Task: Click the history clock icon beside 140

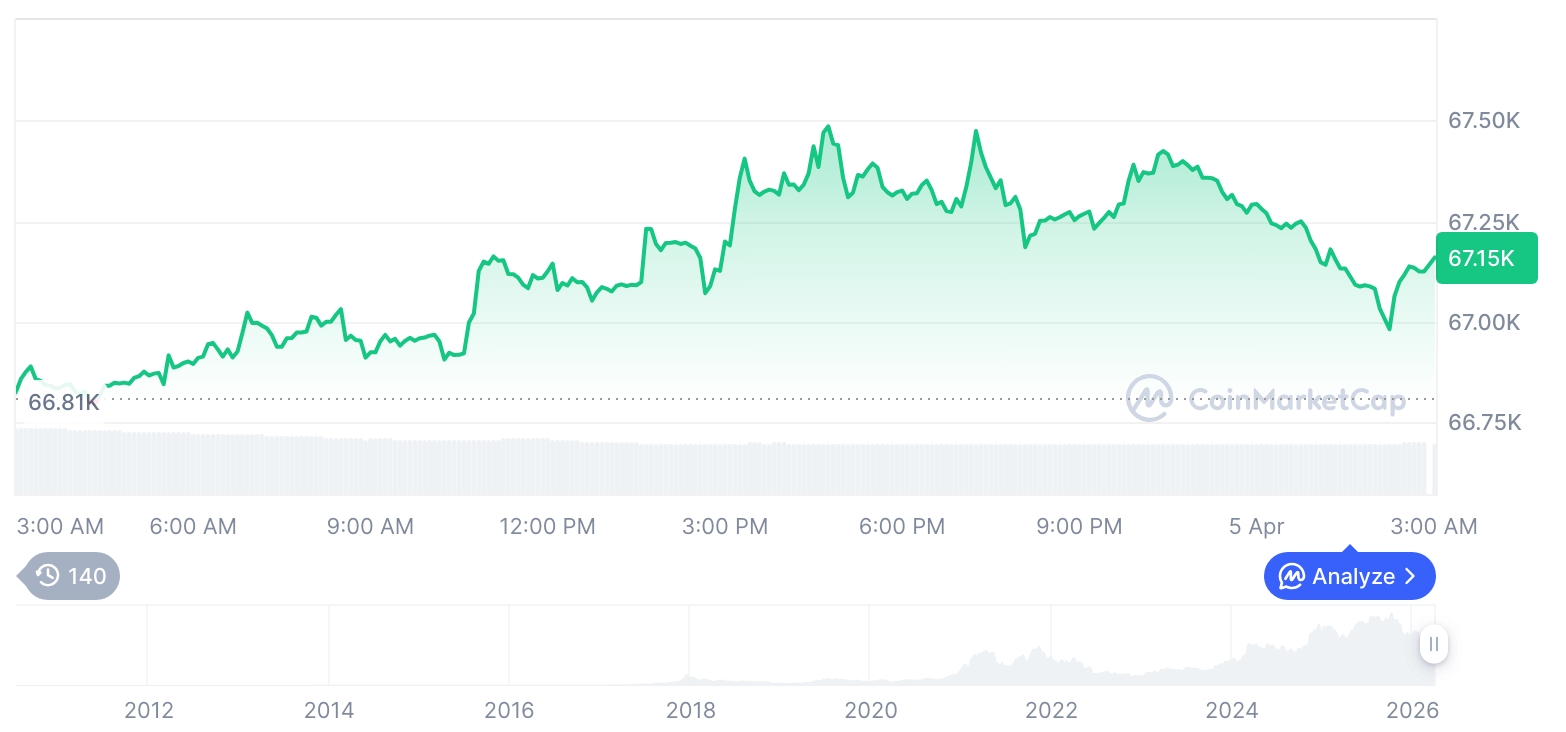Action: (x=47, y=576)
